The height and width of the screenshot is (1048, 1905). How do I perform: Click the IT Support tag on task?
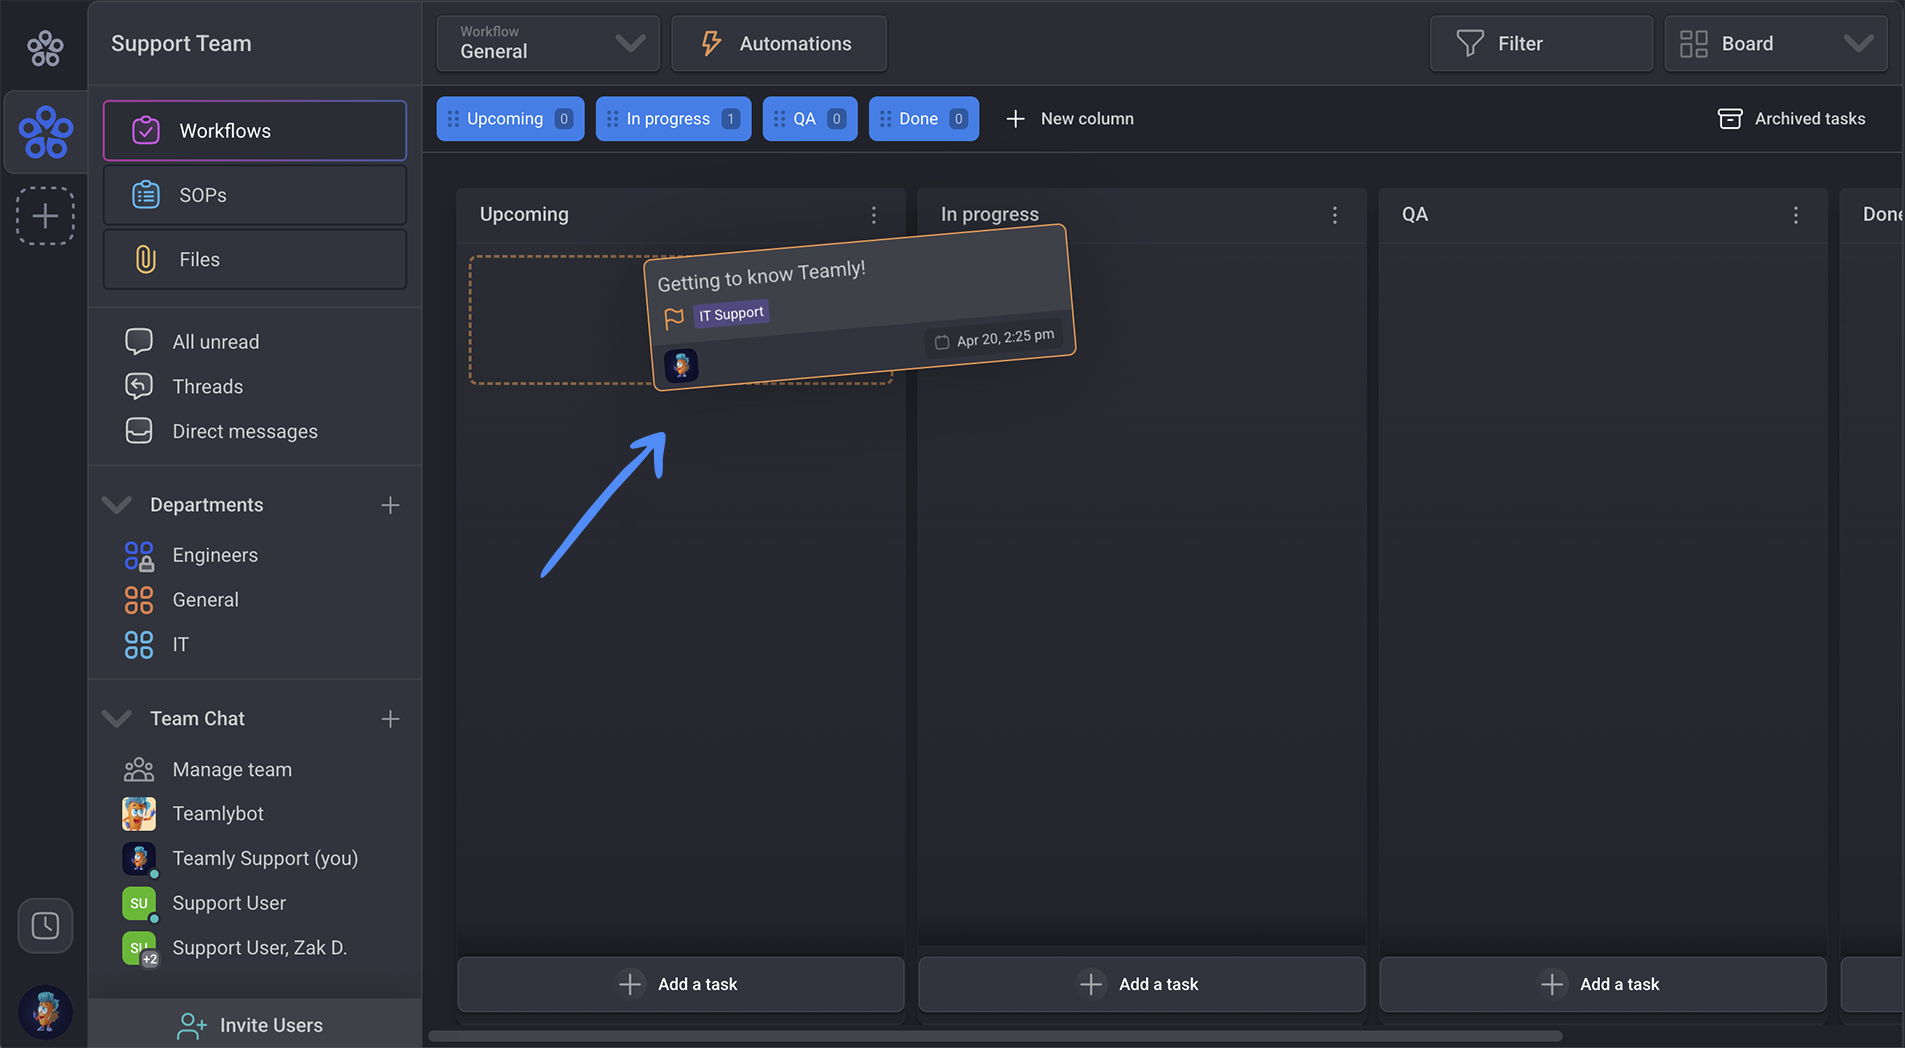click(731, 314)
